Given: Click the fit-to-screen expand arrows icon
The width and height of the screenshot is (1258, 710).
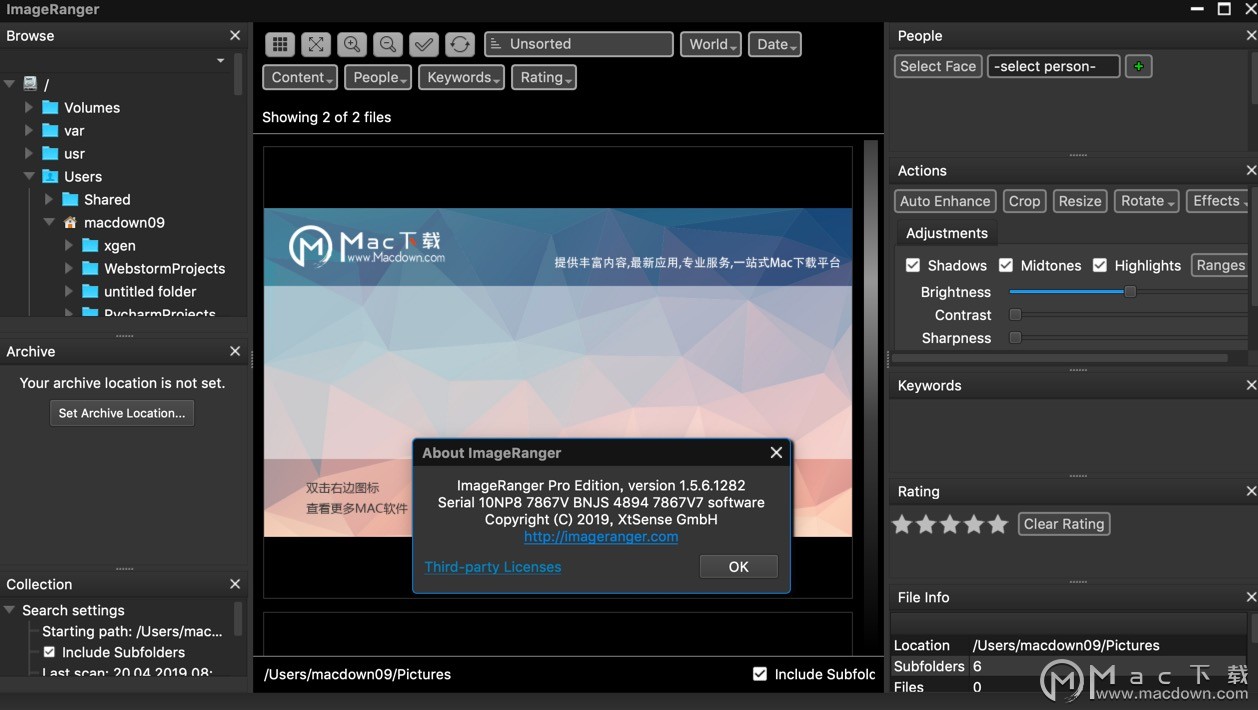Looking at the screenshot, I should [x=316, y=44].
